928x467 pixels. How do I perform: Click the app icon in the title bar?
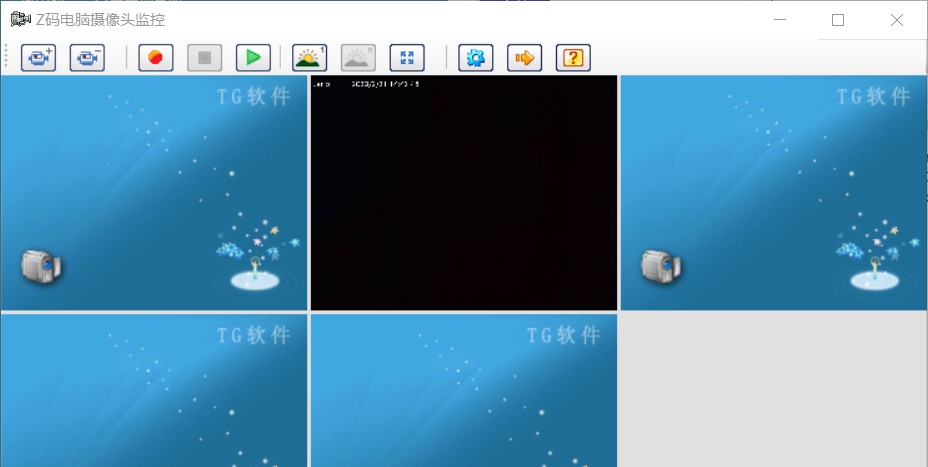click(x=21, y=20)
